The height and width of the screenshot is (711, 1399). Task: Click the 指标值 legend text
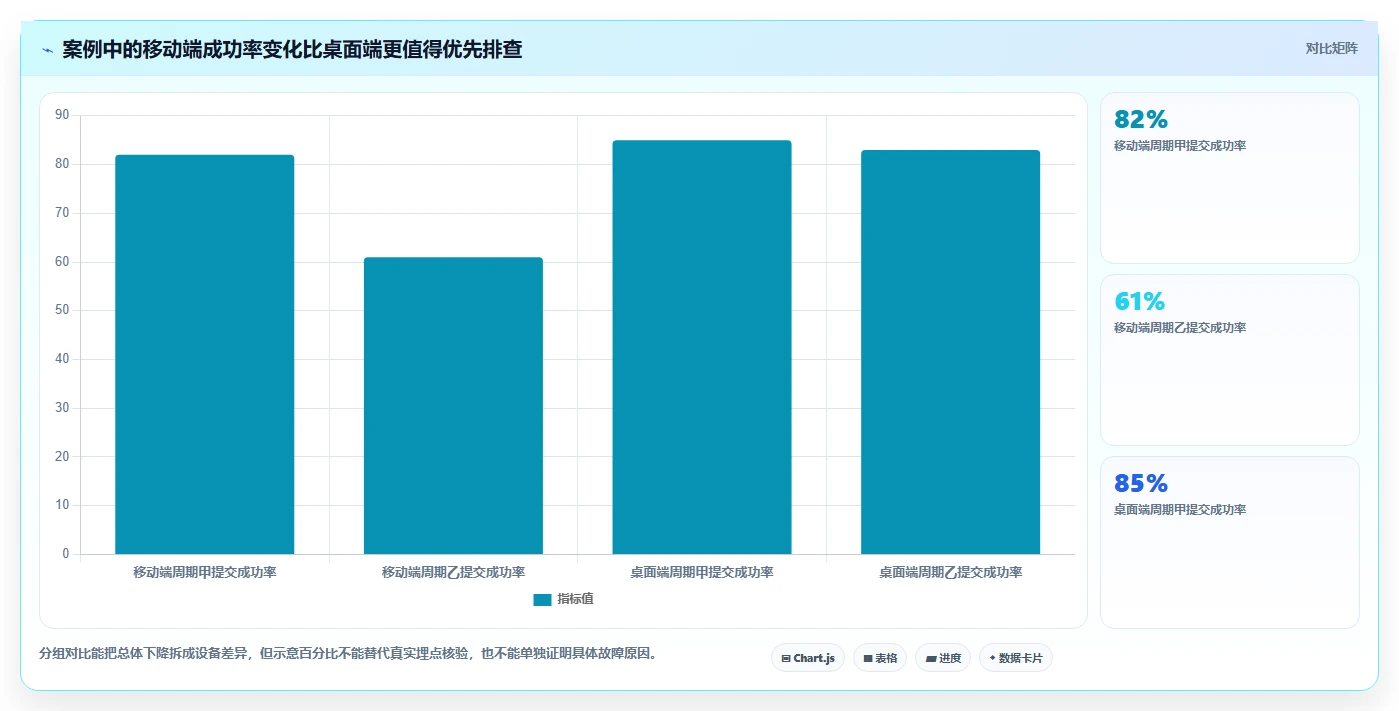(575, 599)
